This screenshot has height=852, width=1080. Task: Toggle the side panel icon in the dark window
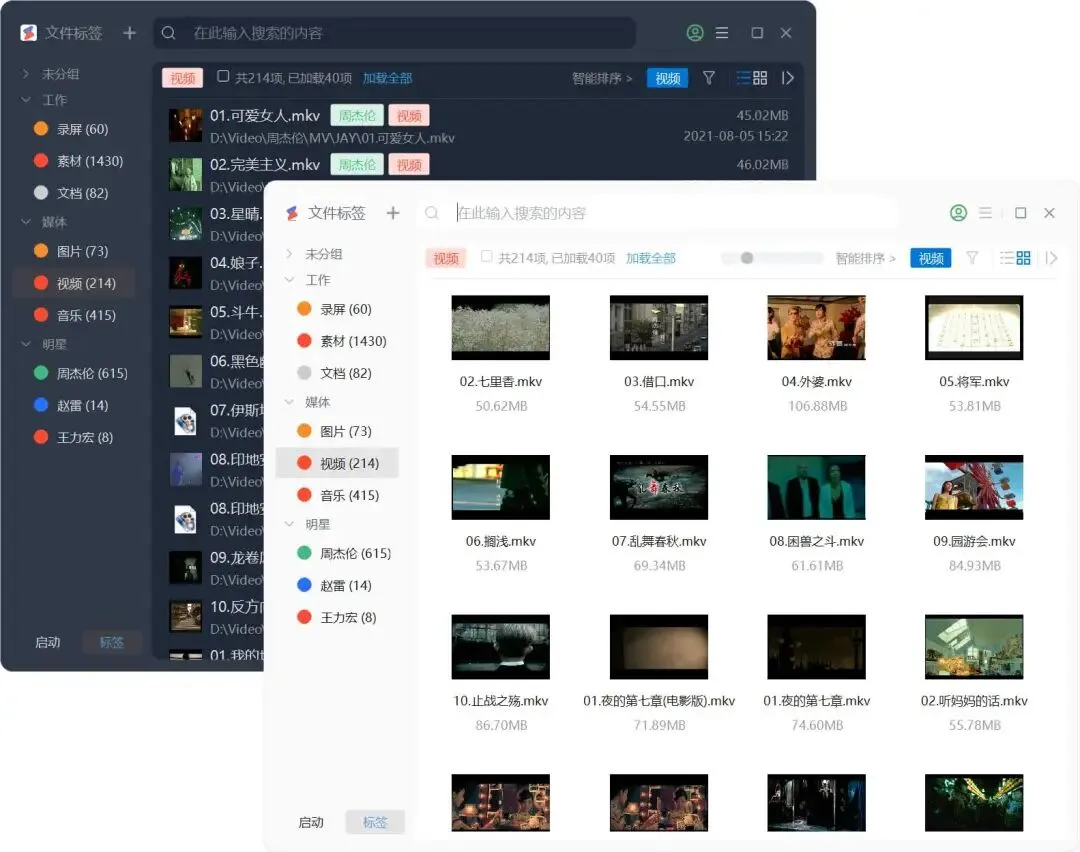click(x=787, y=78)
